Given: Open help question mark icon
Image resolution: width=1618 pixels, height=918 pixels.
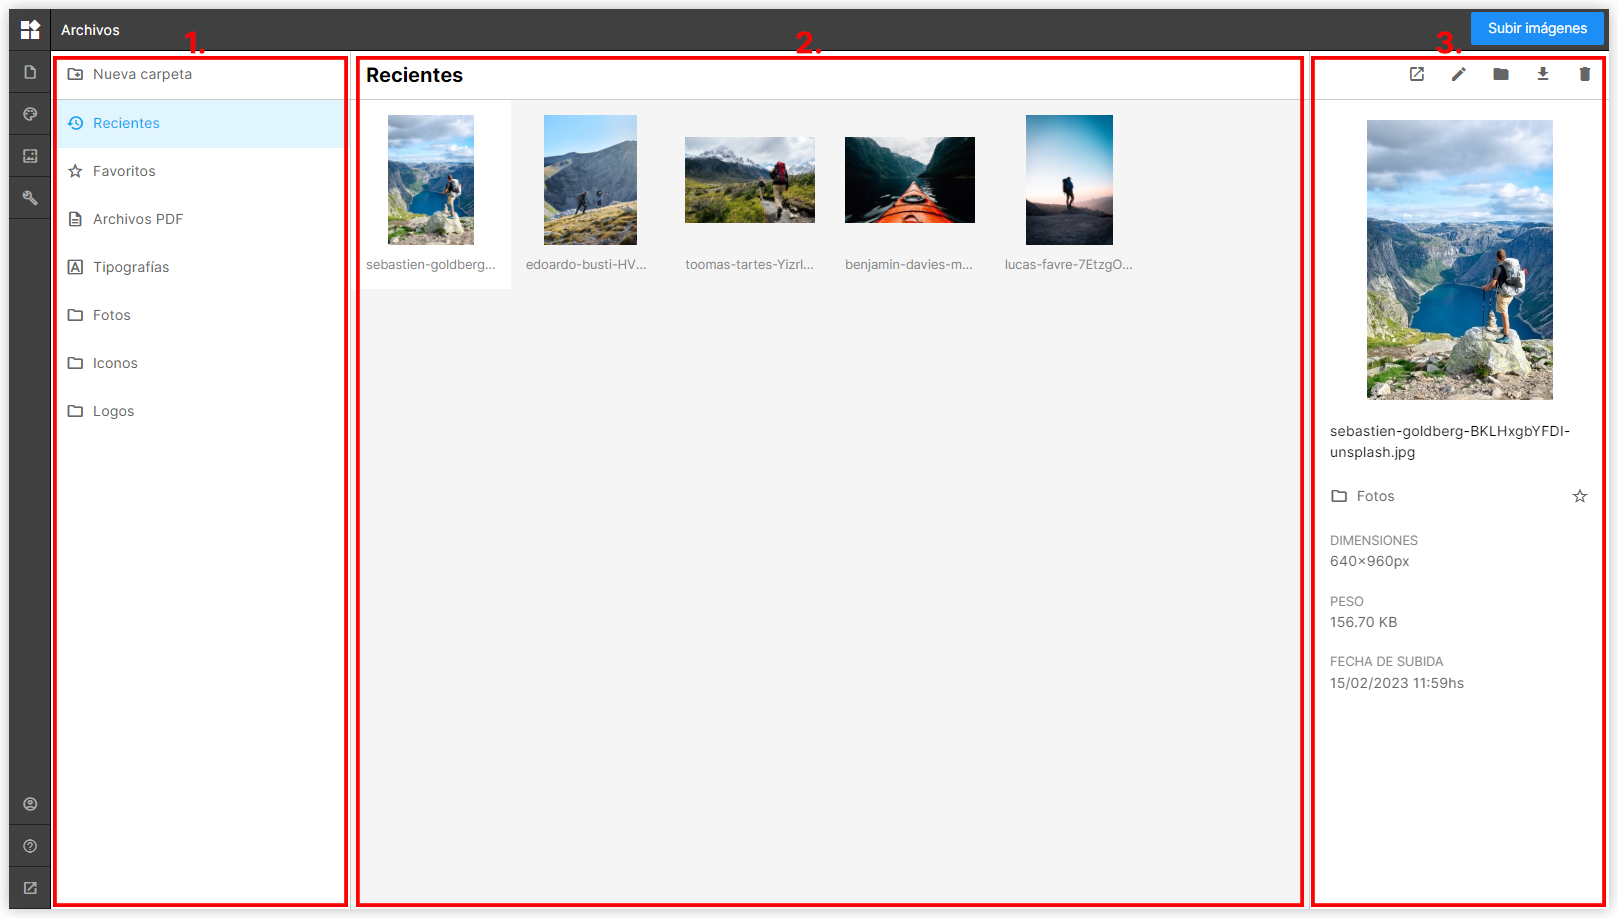Looking at the screenshot, I should [30, 846].
